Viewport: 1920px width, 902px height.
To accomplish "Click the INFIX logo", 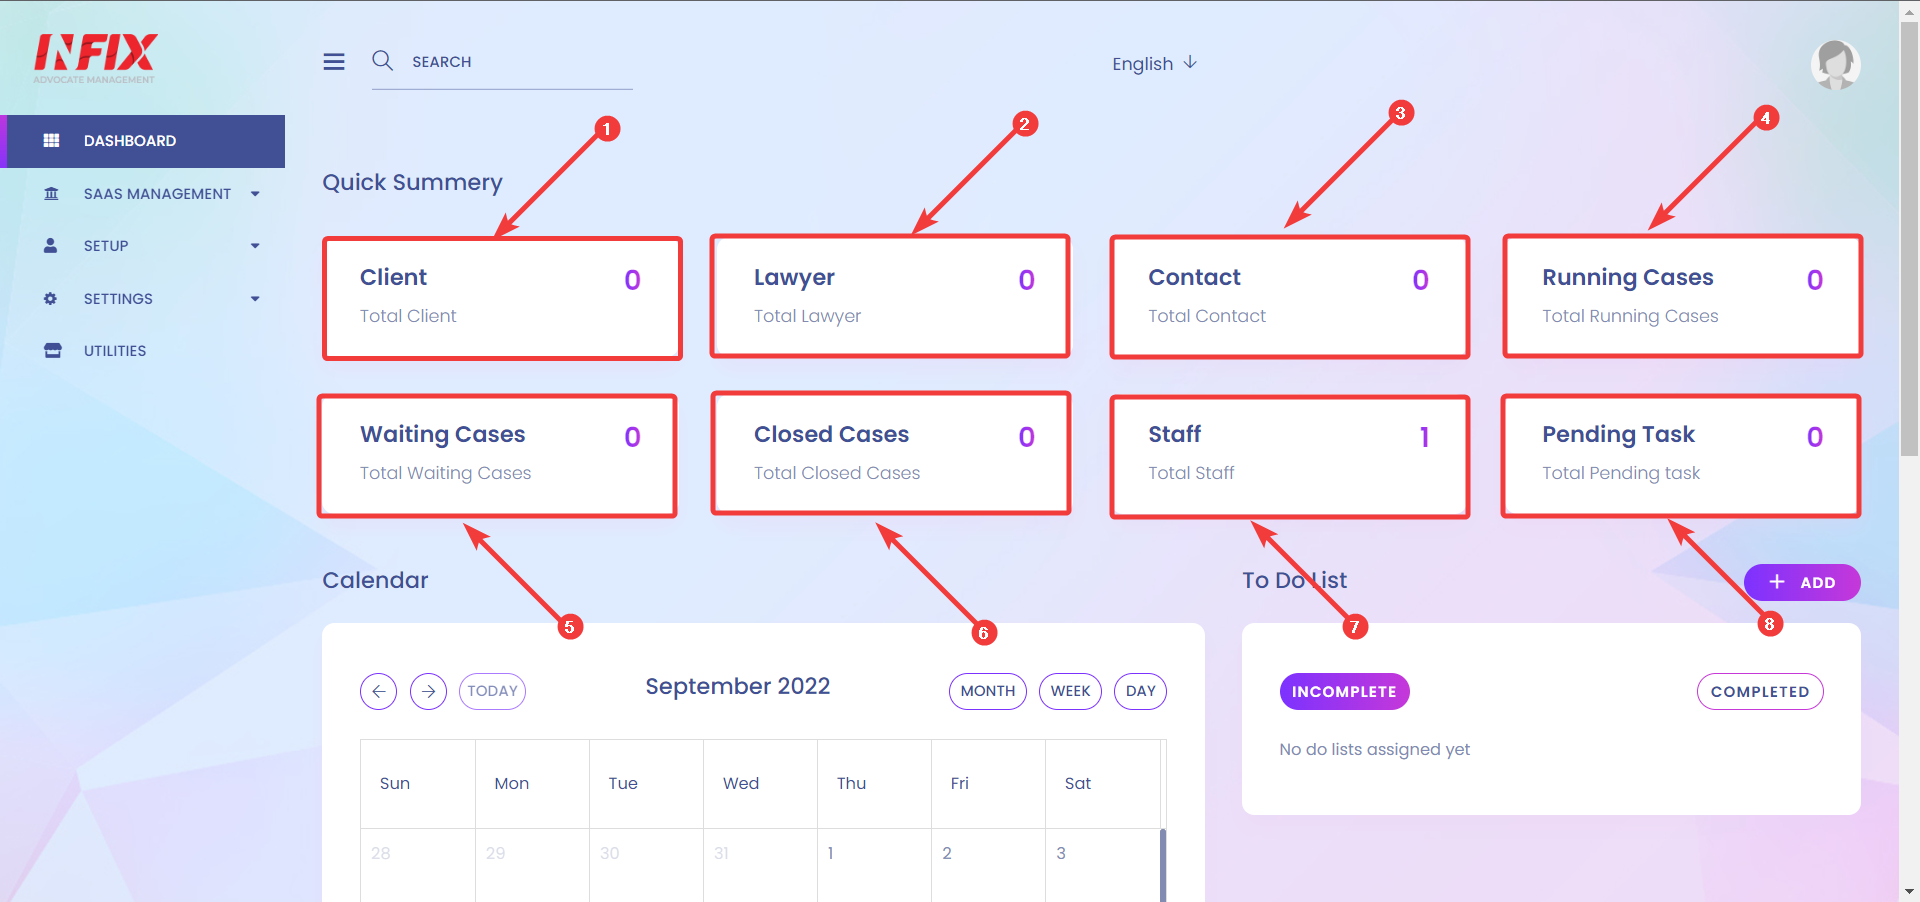I will pos(95,58).
